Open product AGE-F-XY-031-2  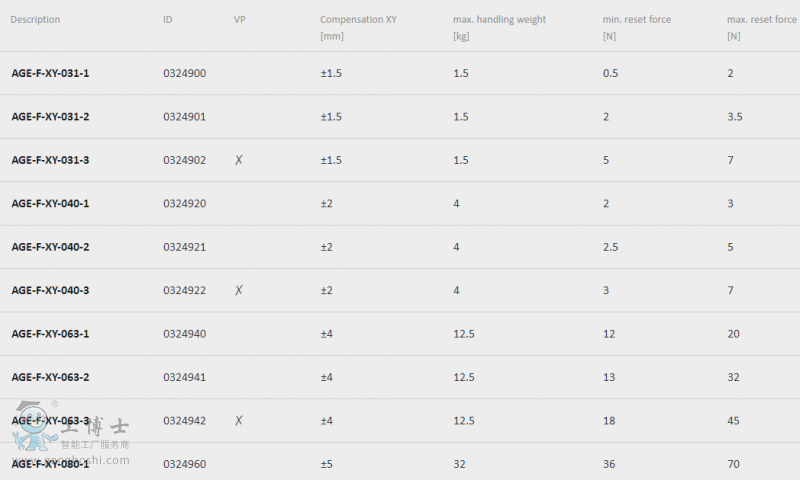point(50,117)
